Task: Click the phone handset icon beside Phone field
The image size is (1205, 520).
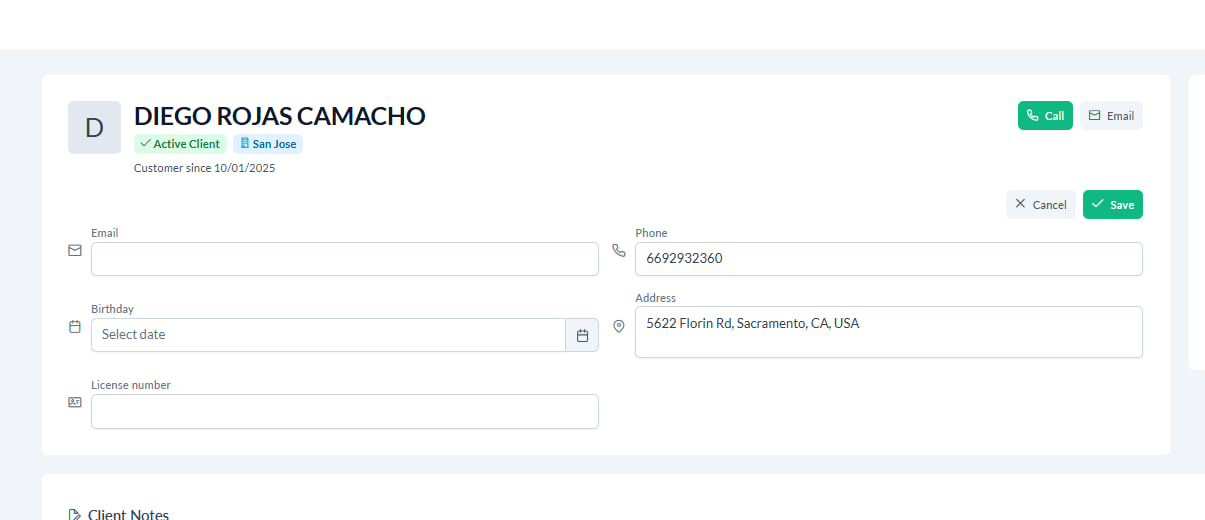Action: point(619,250)
